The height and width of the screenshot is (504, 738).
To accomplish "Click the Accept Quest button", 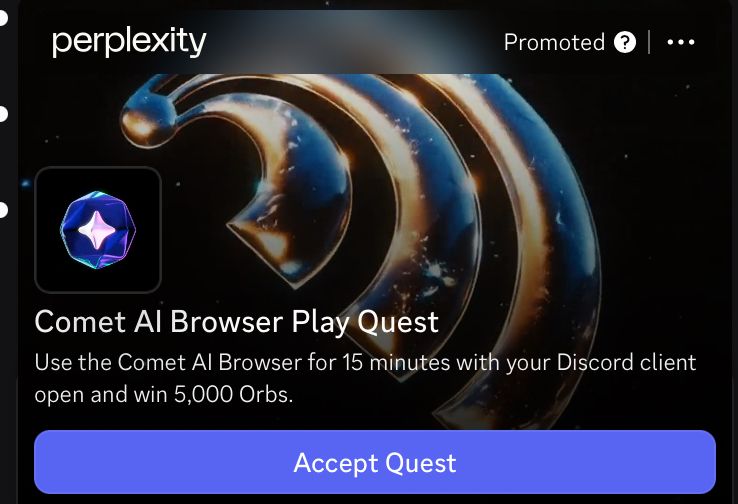I will pos(375,462).
